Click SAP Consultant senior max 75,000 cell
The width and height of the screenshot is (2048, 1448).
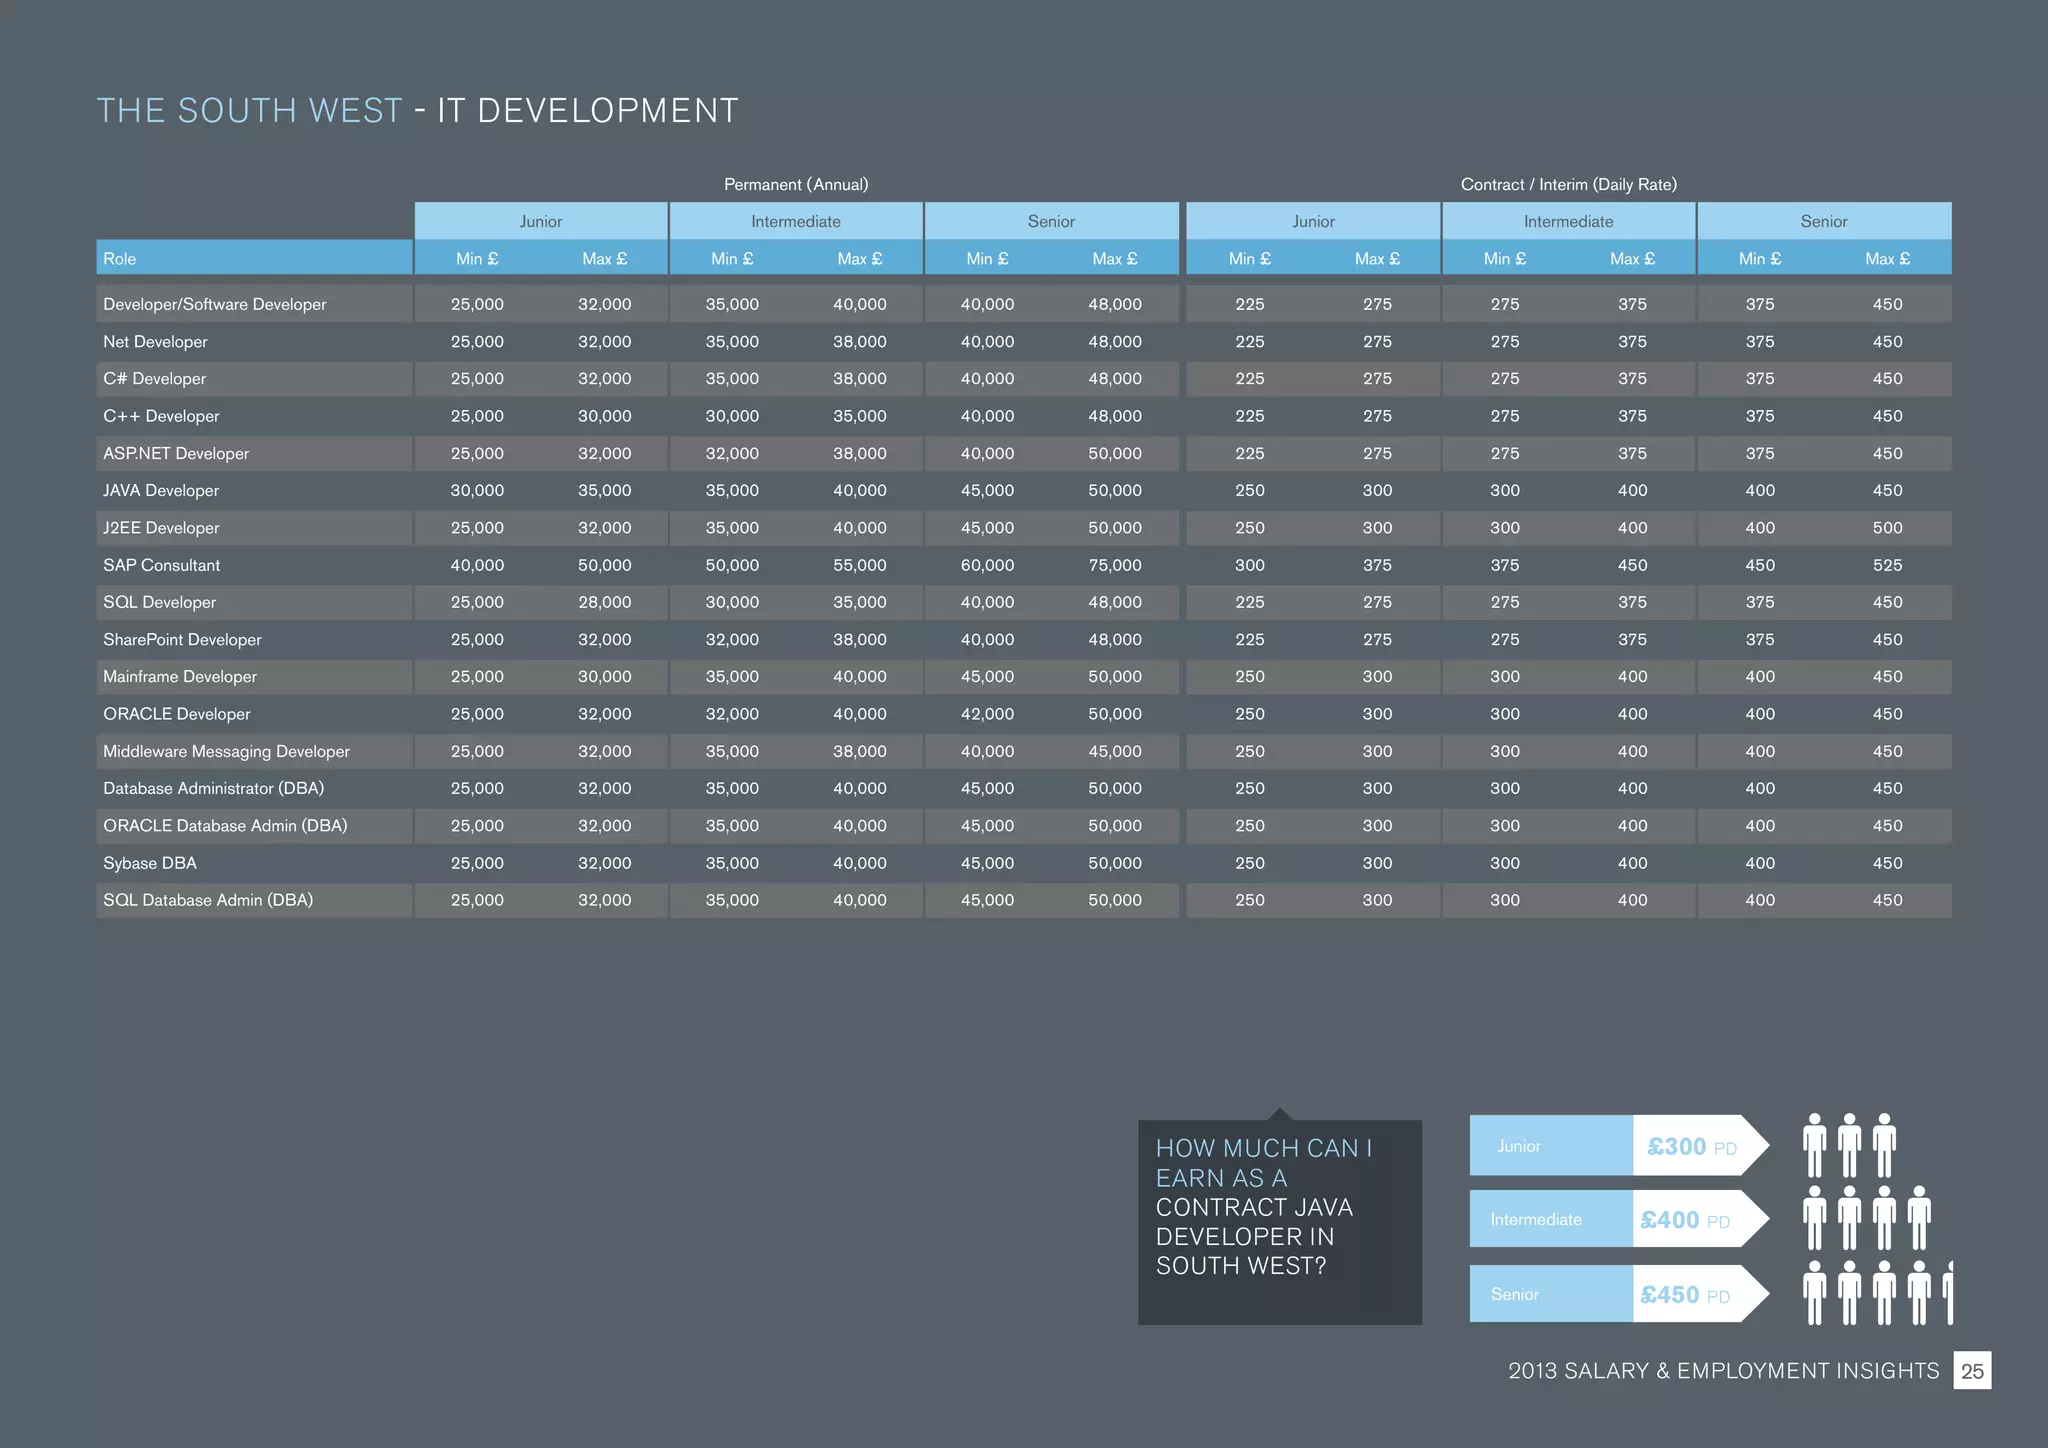coord(1114,565)
